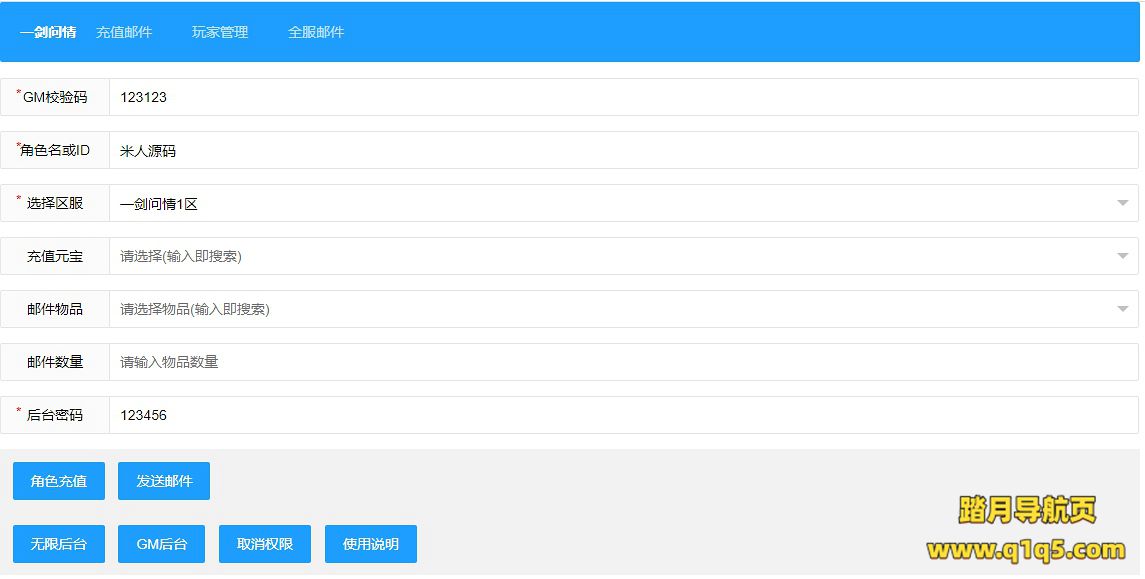
Task: Open the 全服邮件 tab
Action: (316, 32)
